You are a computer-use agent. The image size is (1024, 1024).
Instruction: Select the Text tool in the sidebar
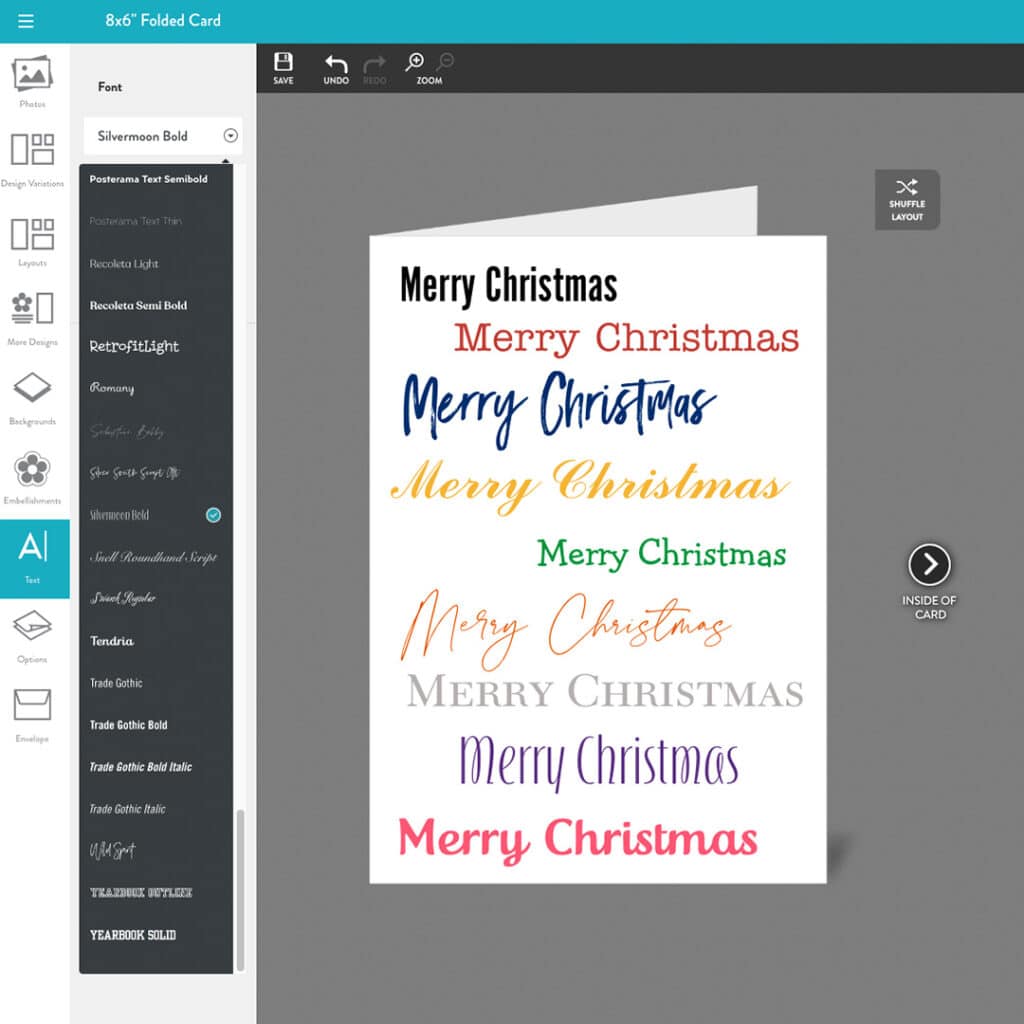33,552
